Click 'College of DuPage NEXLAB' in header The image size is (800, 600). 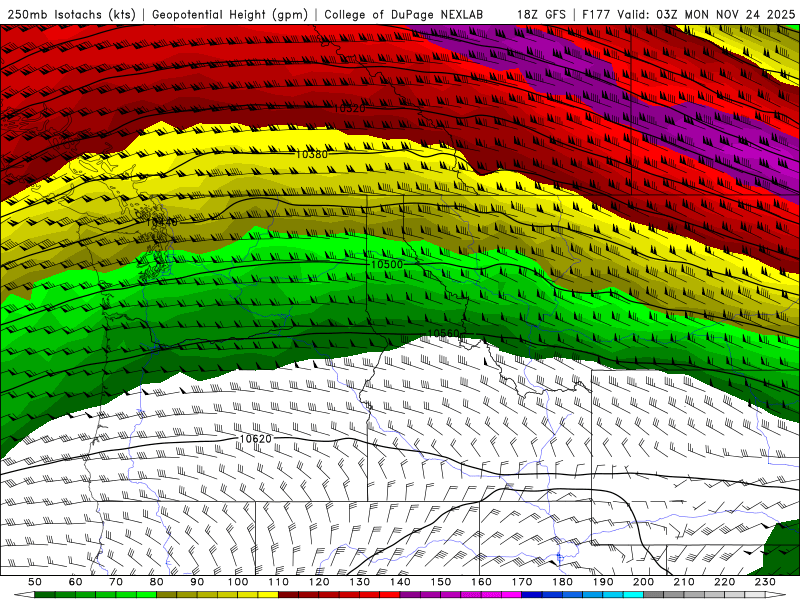click(403, 15)
